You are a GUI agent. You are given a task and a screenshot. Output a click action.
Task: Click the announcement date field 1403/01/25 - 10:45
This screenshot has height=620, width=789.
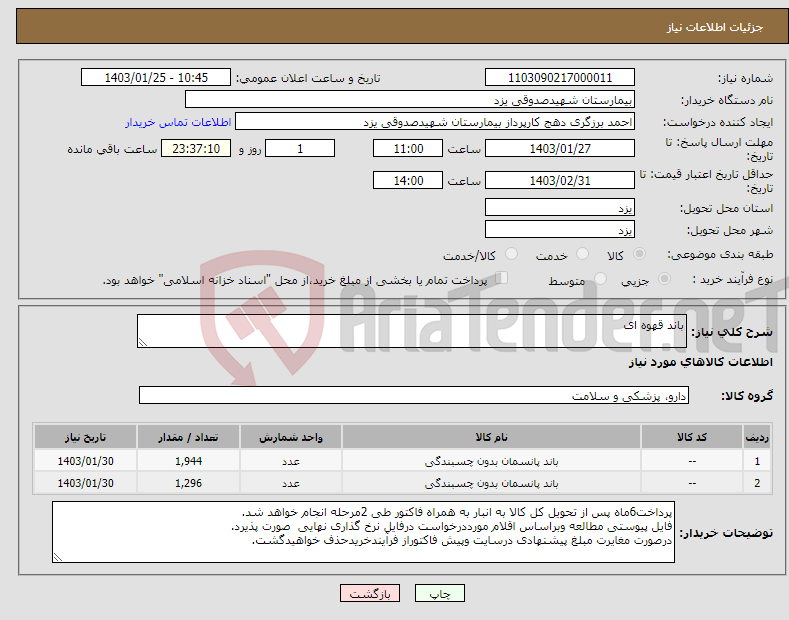(x=156, y=78)
